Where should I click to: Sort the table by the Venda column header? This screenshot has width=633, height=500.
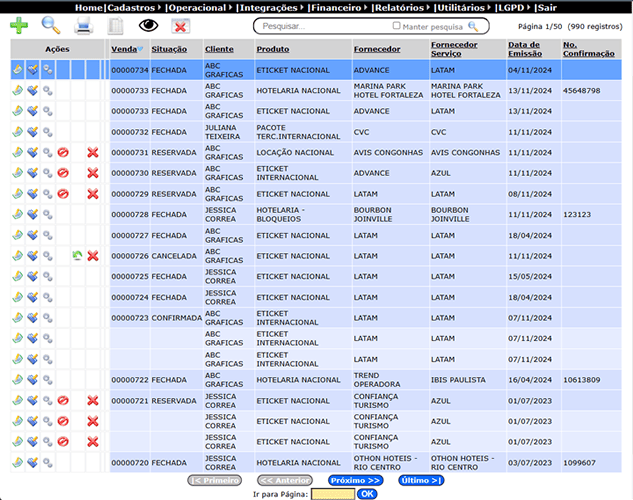(124, 49)
